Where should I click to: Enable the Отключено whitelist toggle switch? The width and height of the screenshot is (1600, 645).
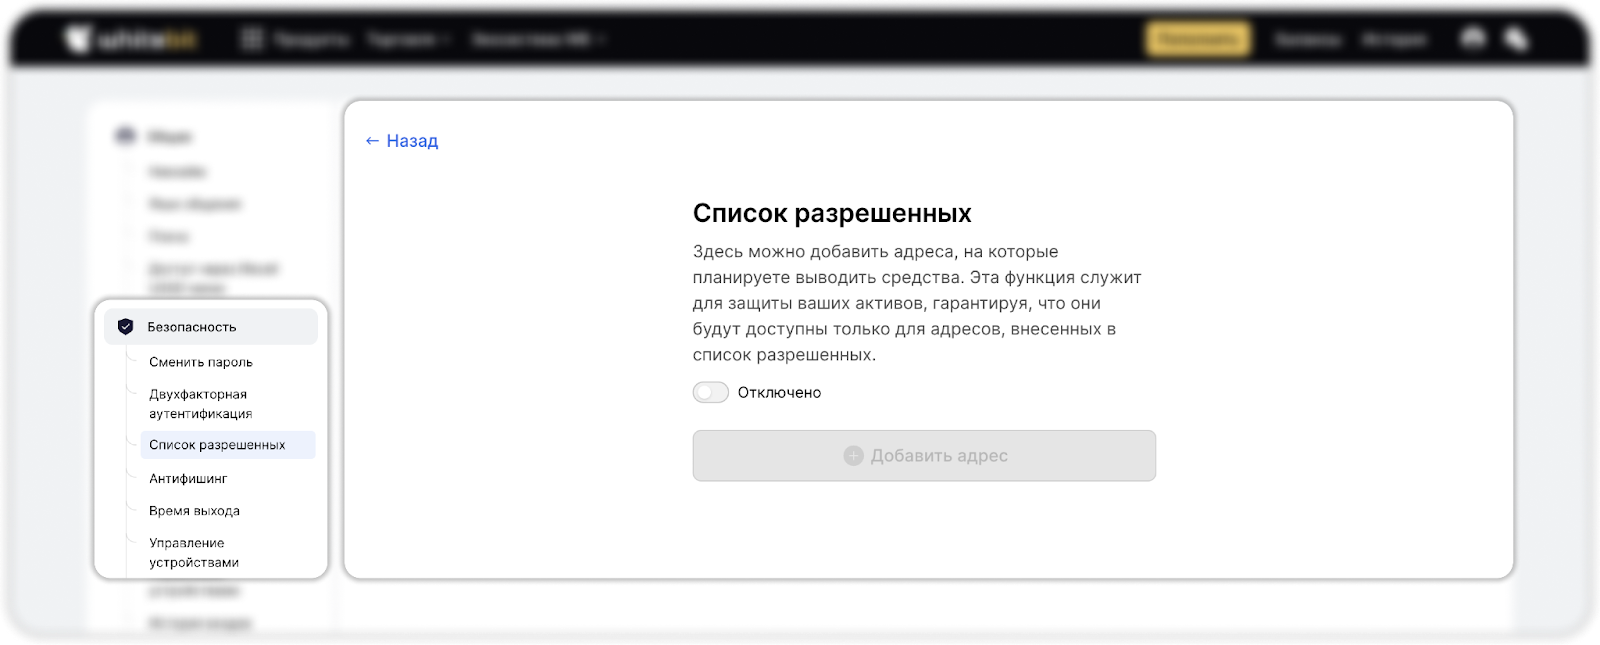[711, 393]
